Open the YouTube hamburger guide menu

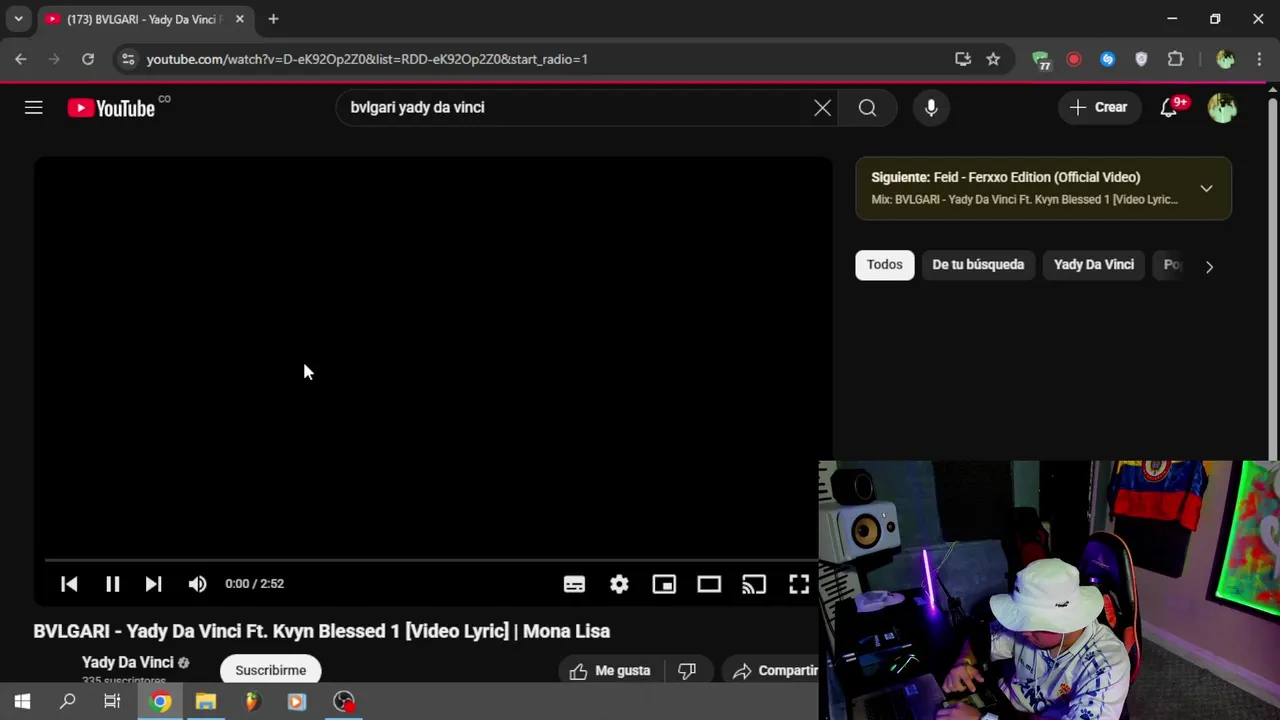34,108
